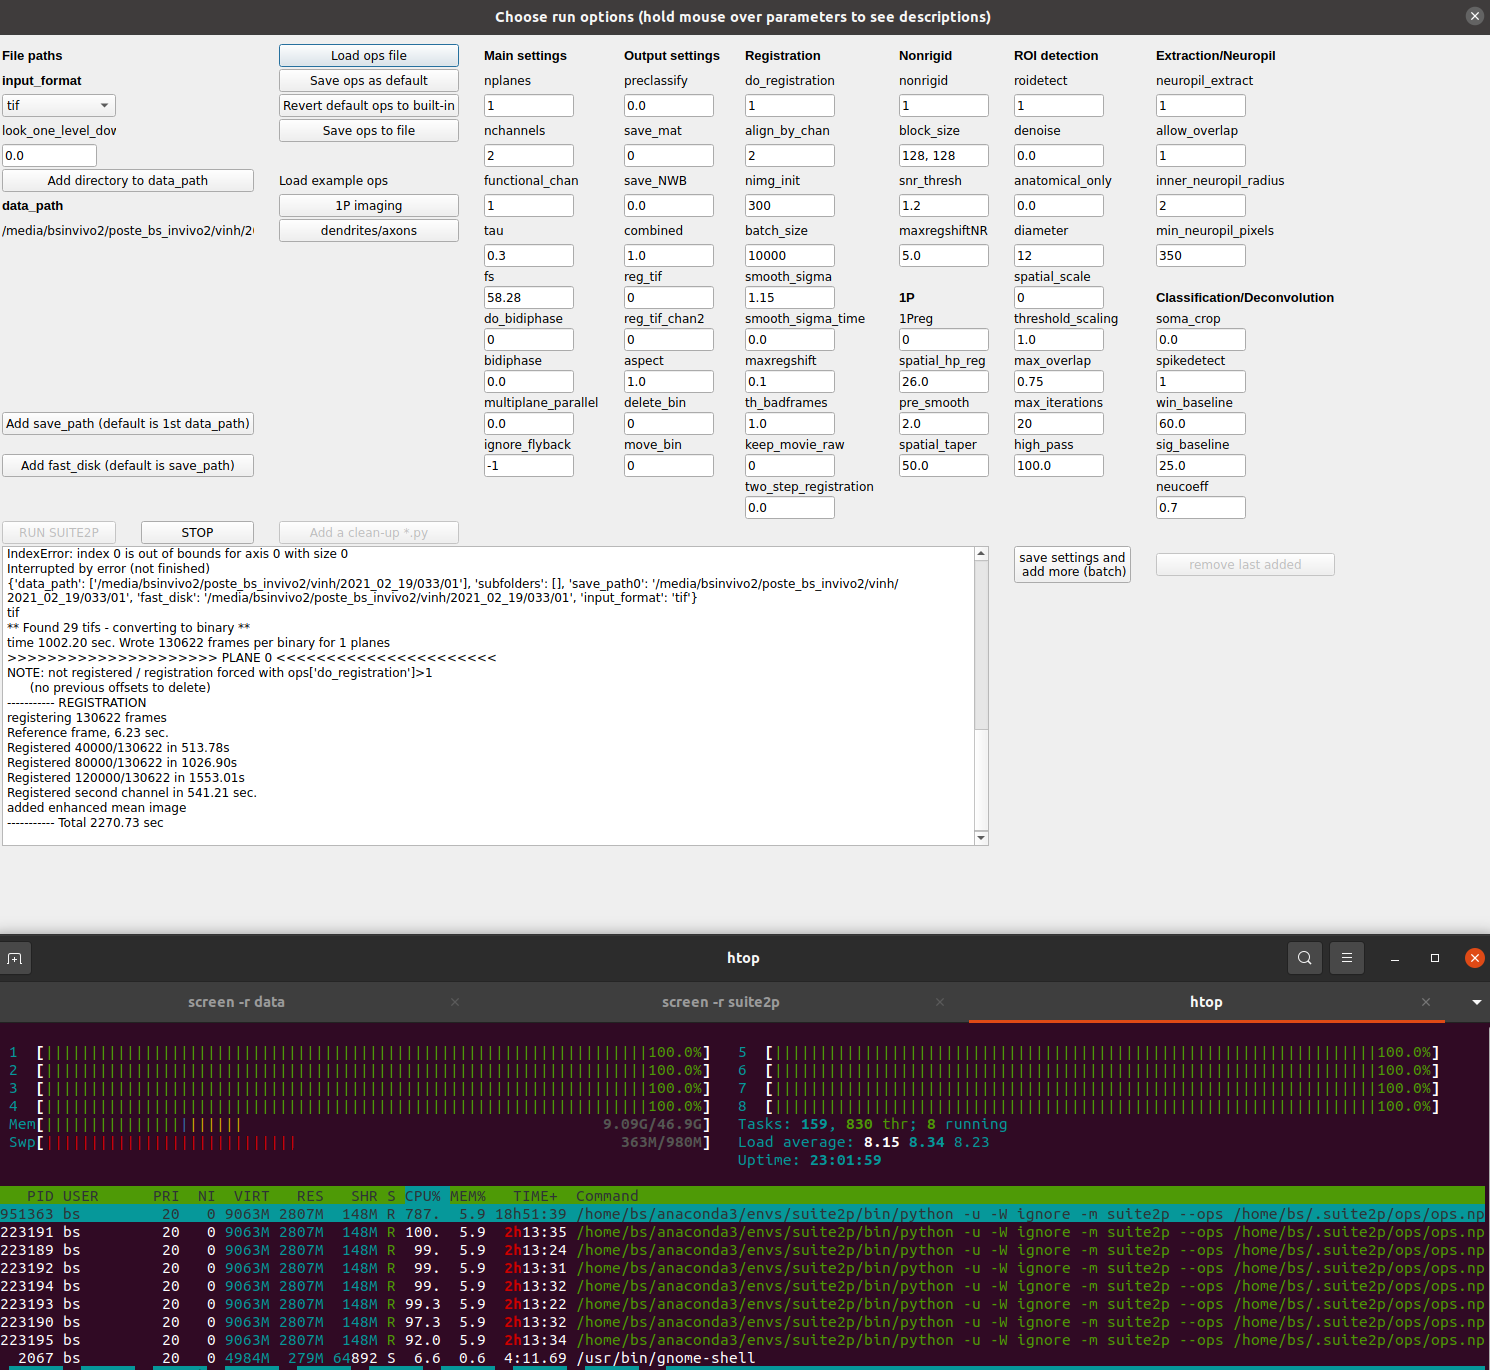Screen dimensions: 1490x1370
Task: Click the nplanes input field
Action: tap(528, 105)
